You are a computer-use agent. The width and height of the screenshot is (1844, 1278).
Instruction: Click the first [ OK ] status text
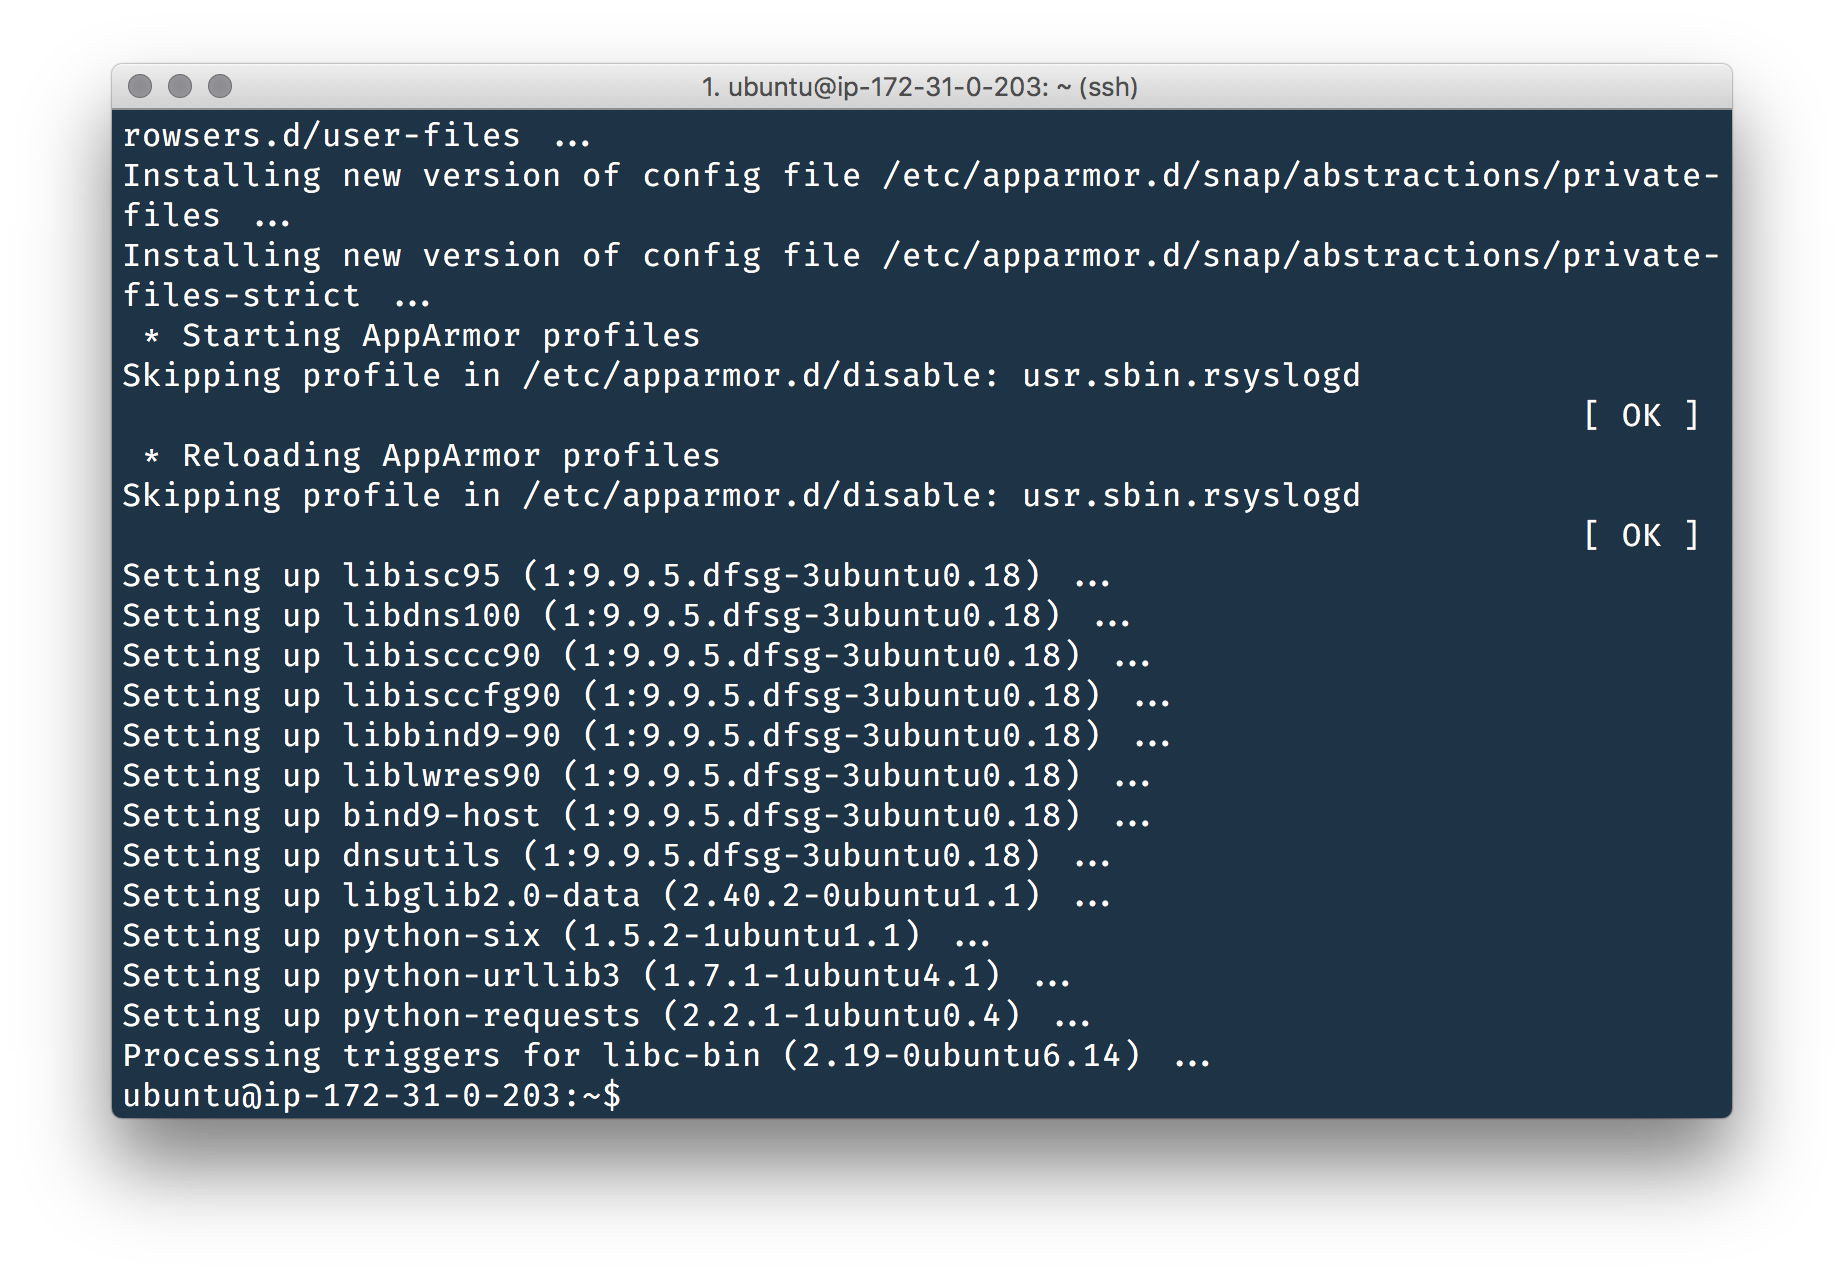pos(1641,415)
